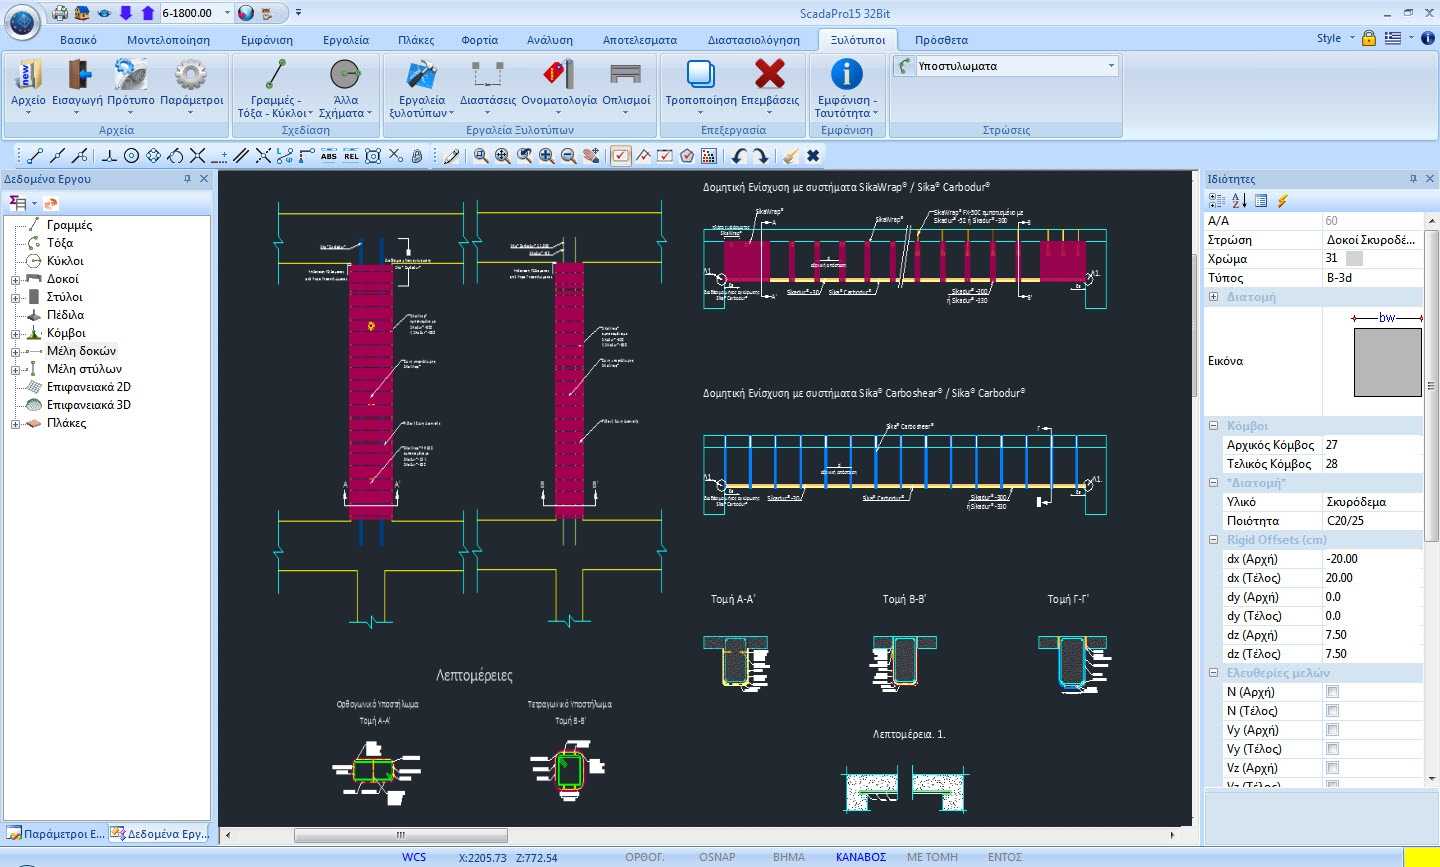Switch to Παράμετροι Ε... bottom panel tab
This screenshot has width=1440, height=867.
(x=55, y=833)
